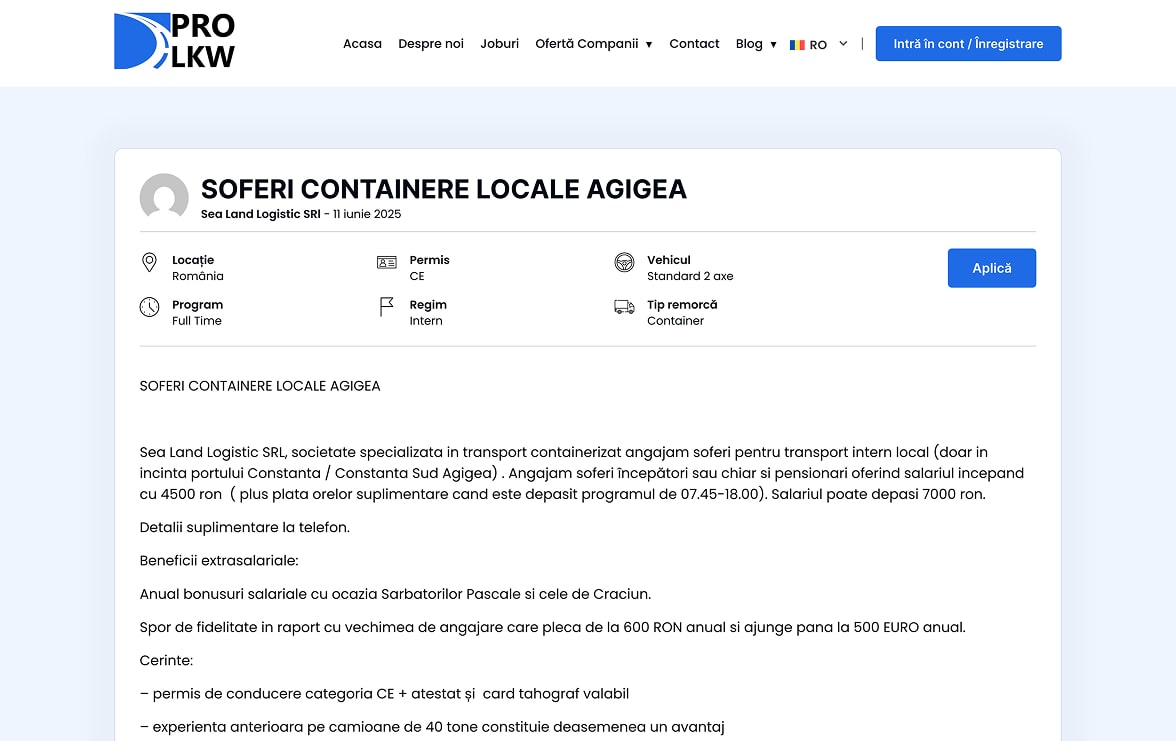Click the flag Regim icon
The image size is (1176, 741).
[x=387, y=307]
